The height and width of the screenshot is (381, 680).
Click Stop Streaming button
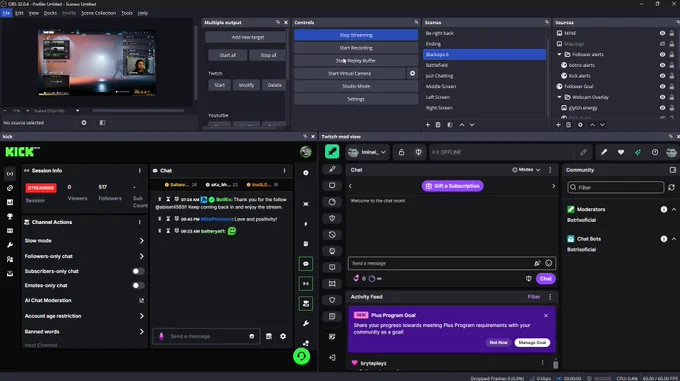coord(356,35)
